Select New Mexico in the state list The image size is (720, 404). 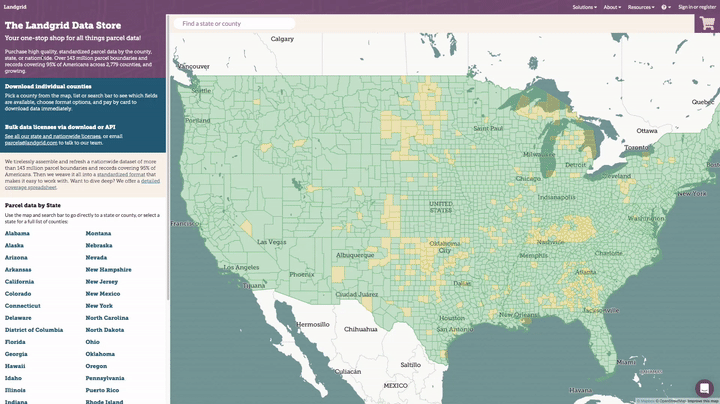(103, 294)
